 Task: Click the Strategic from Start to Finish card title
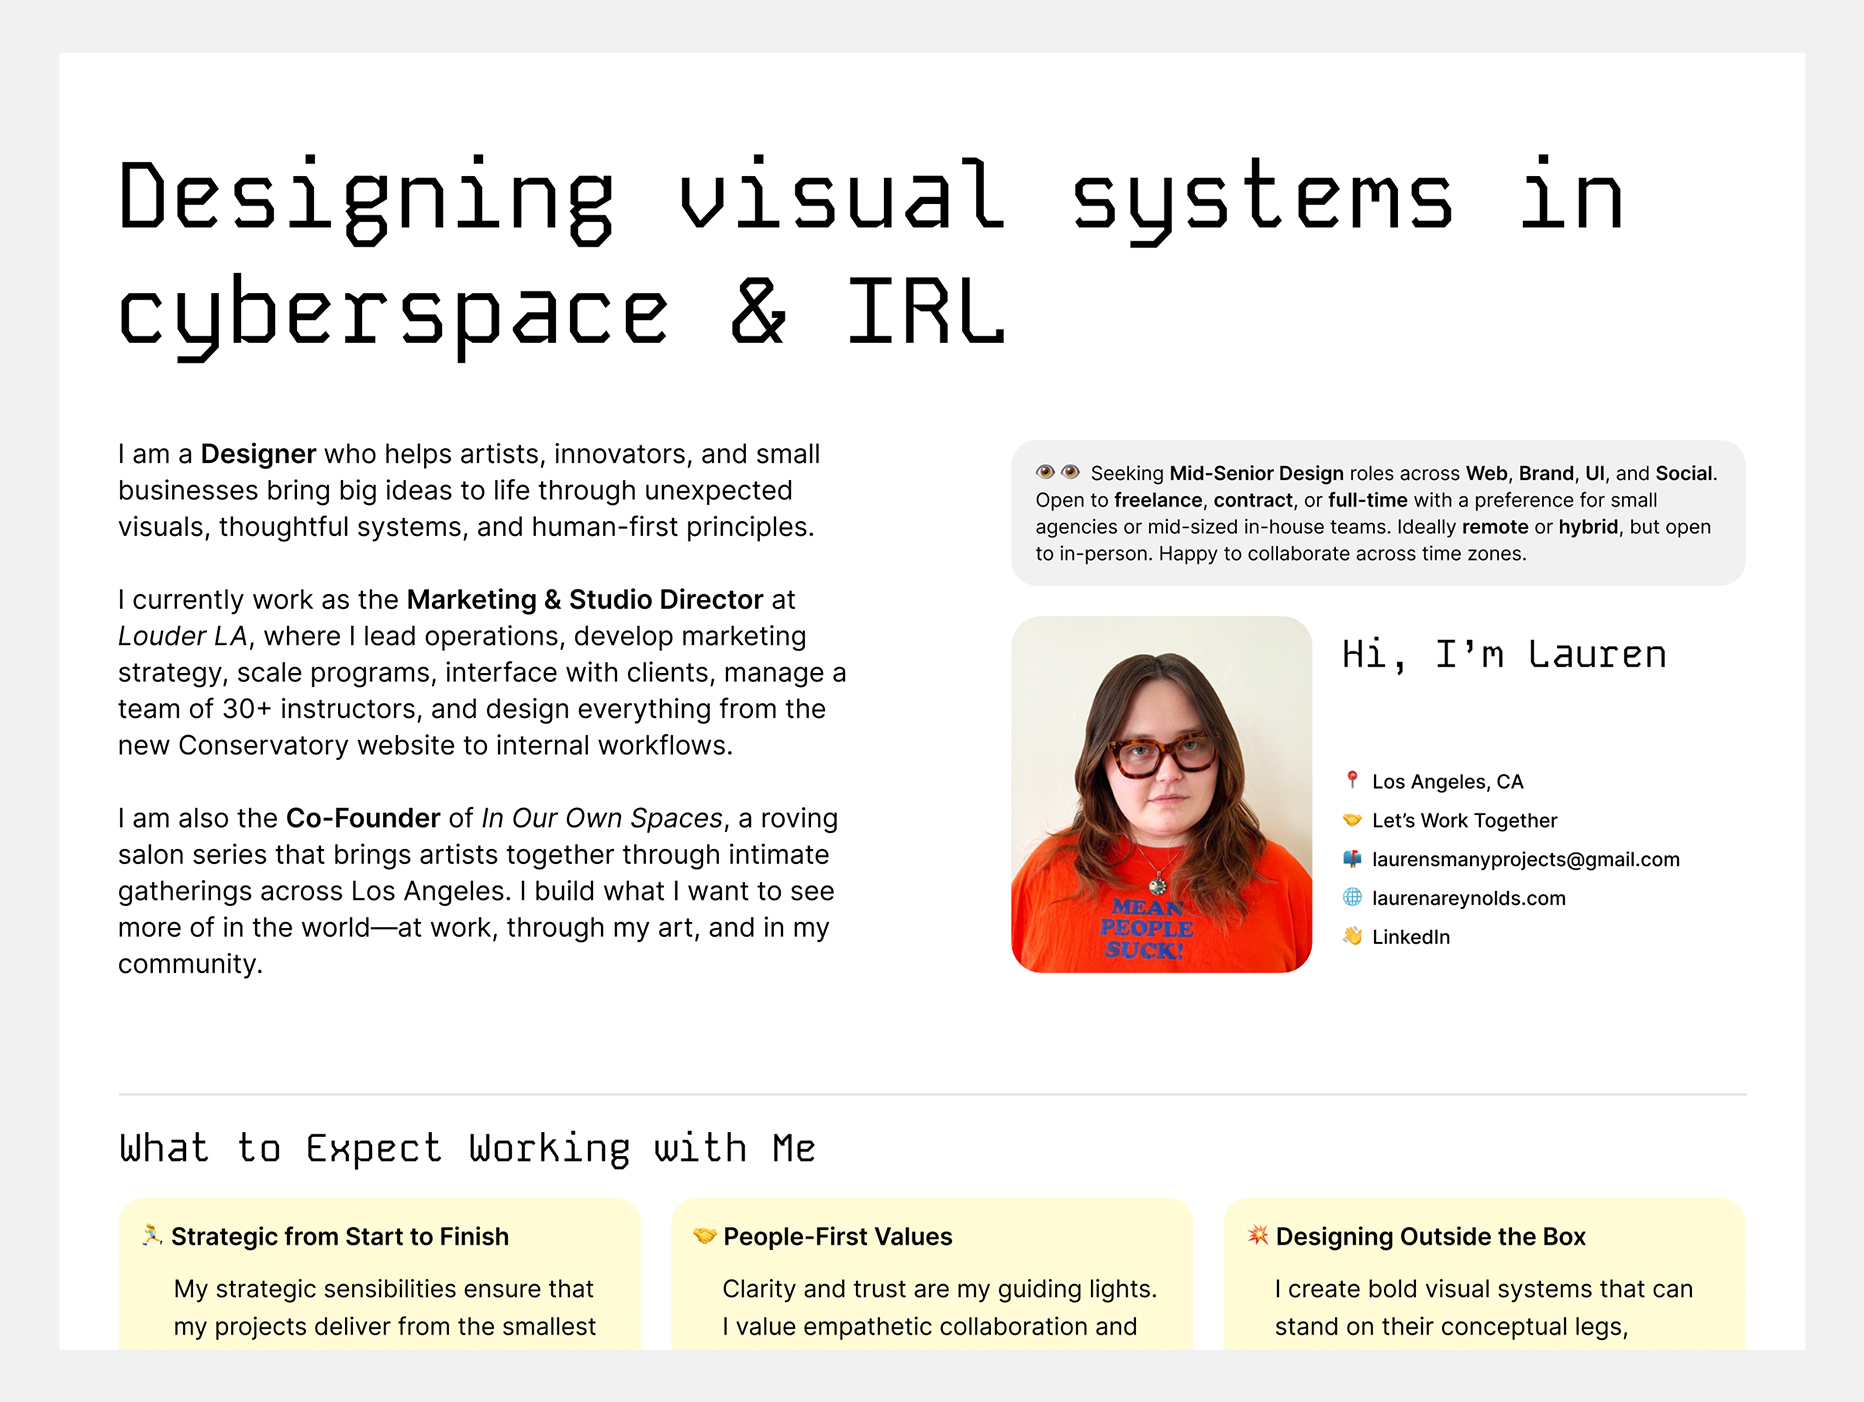coord(340,1237)
